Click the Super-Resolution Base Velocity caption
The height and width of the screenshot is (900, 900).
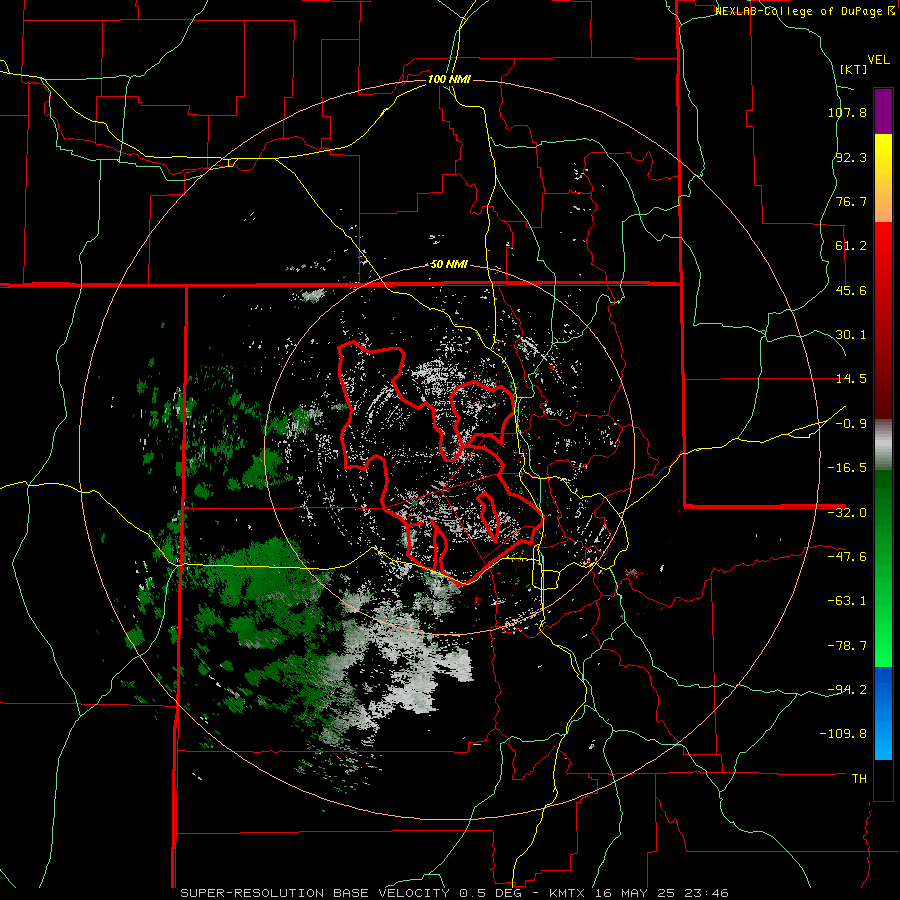point(455,893)
